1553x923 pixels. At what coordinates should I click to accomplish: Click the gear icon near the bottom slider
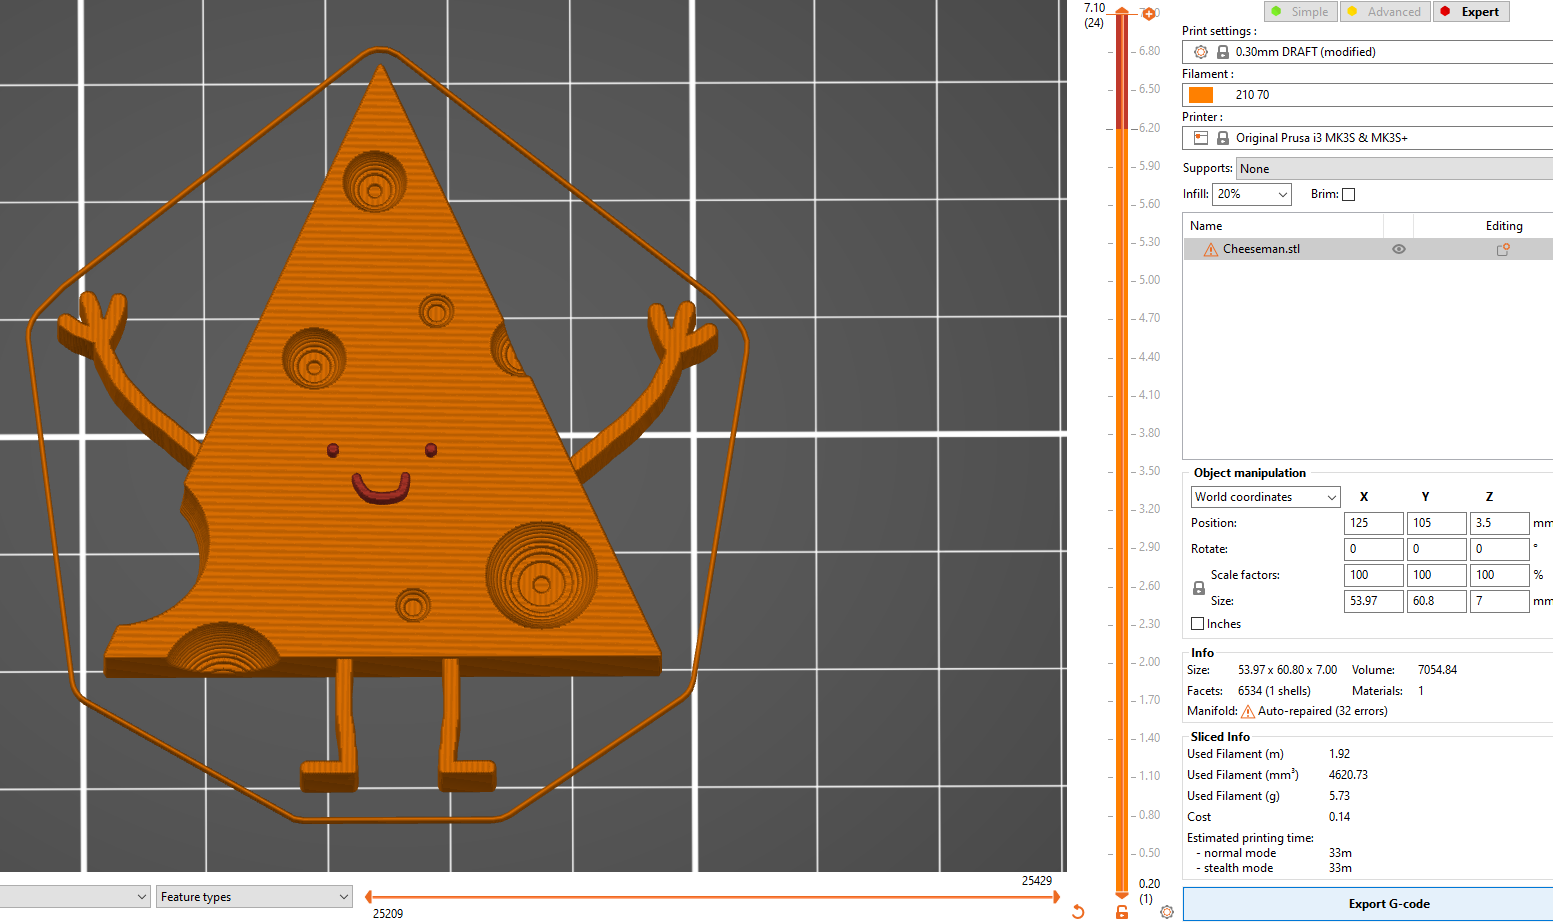pyautogui.click(x=1167, y=912)
